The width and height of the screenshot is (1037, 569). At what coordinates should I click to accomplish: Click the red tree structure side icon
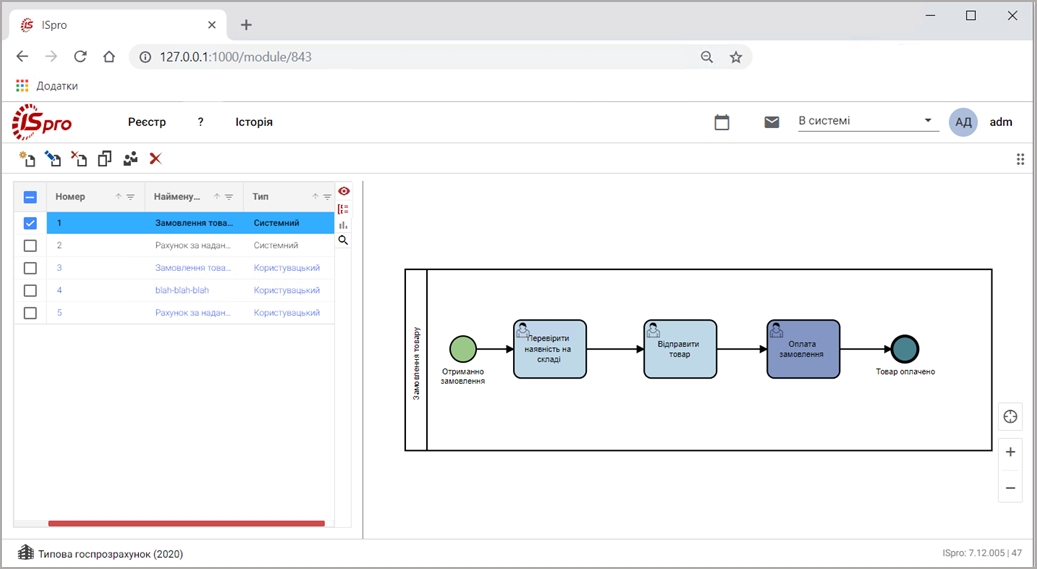[x=343, y=209]
